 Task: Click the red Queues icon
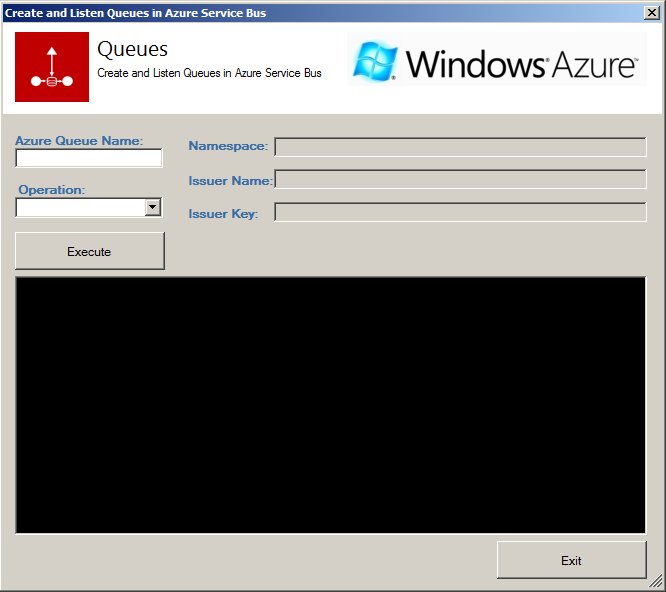point(52,67)
